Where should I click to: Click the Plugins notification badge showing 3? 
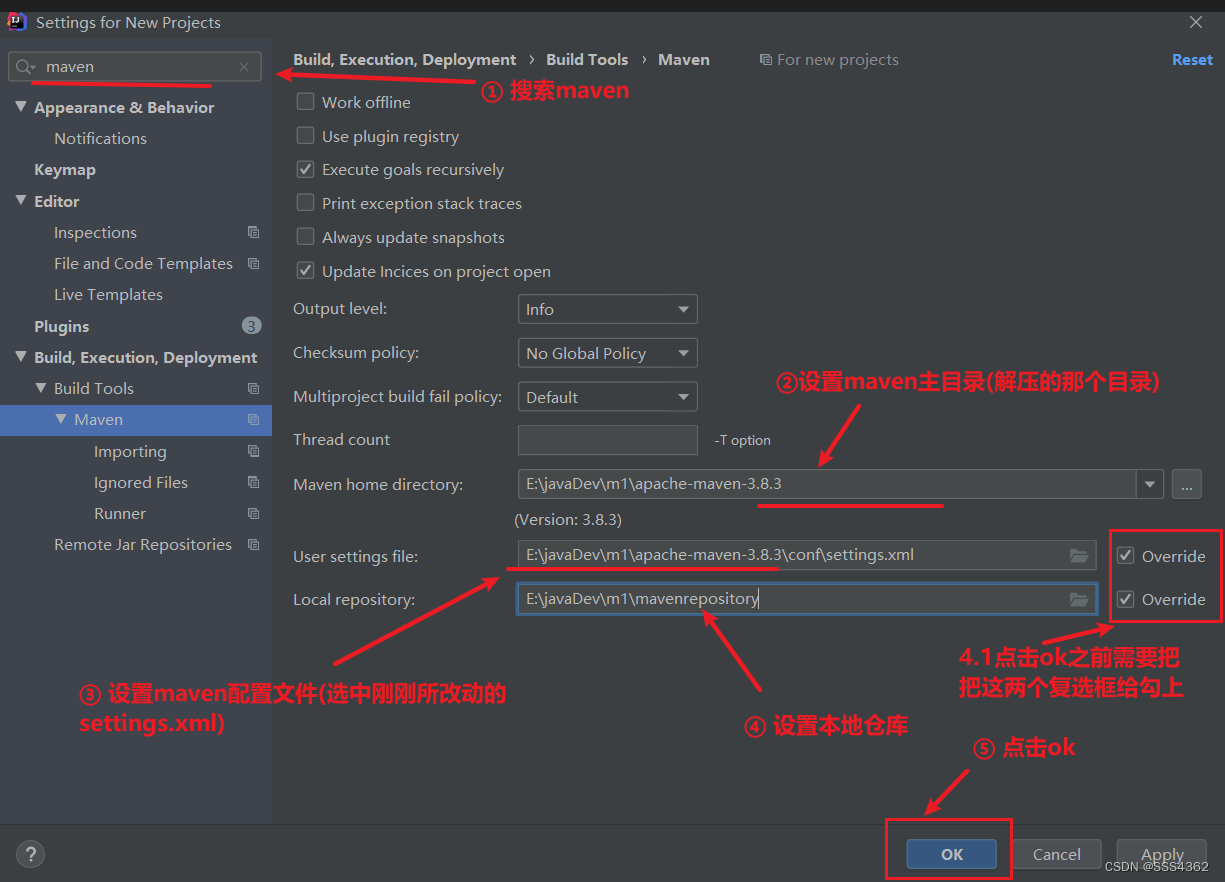coord(251,325)
